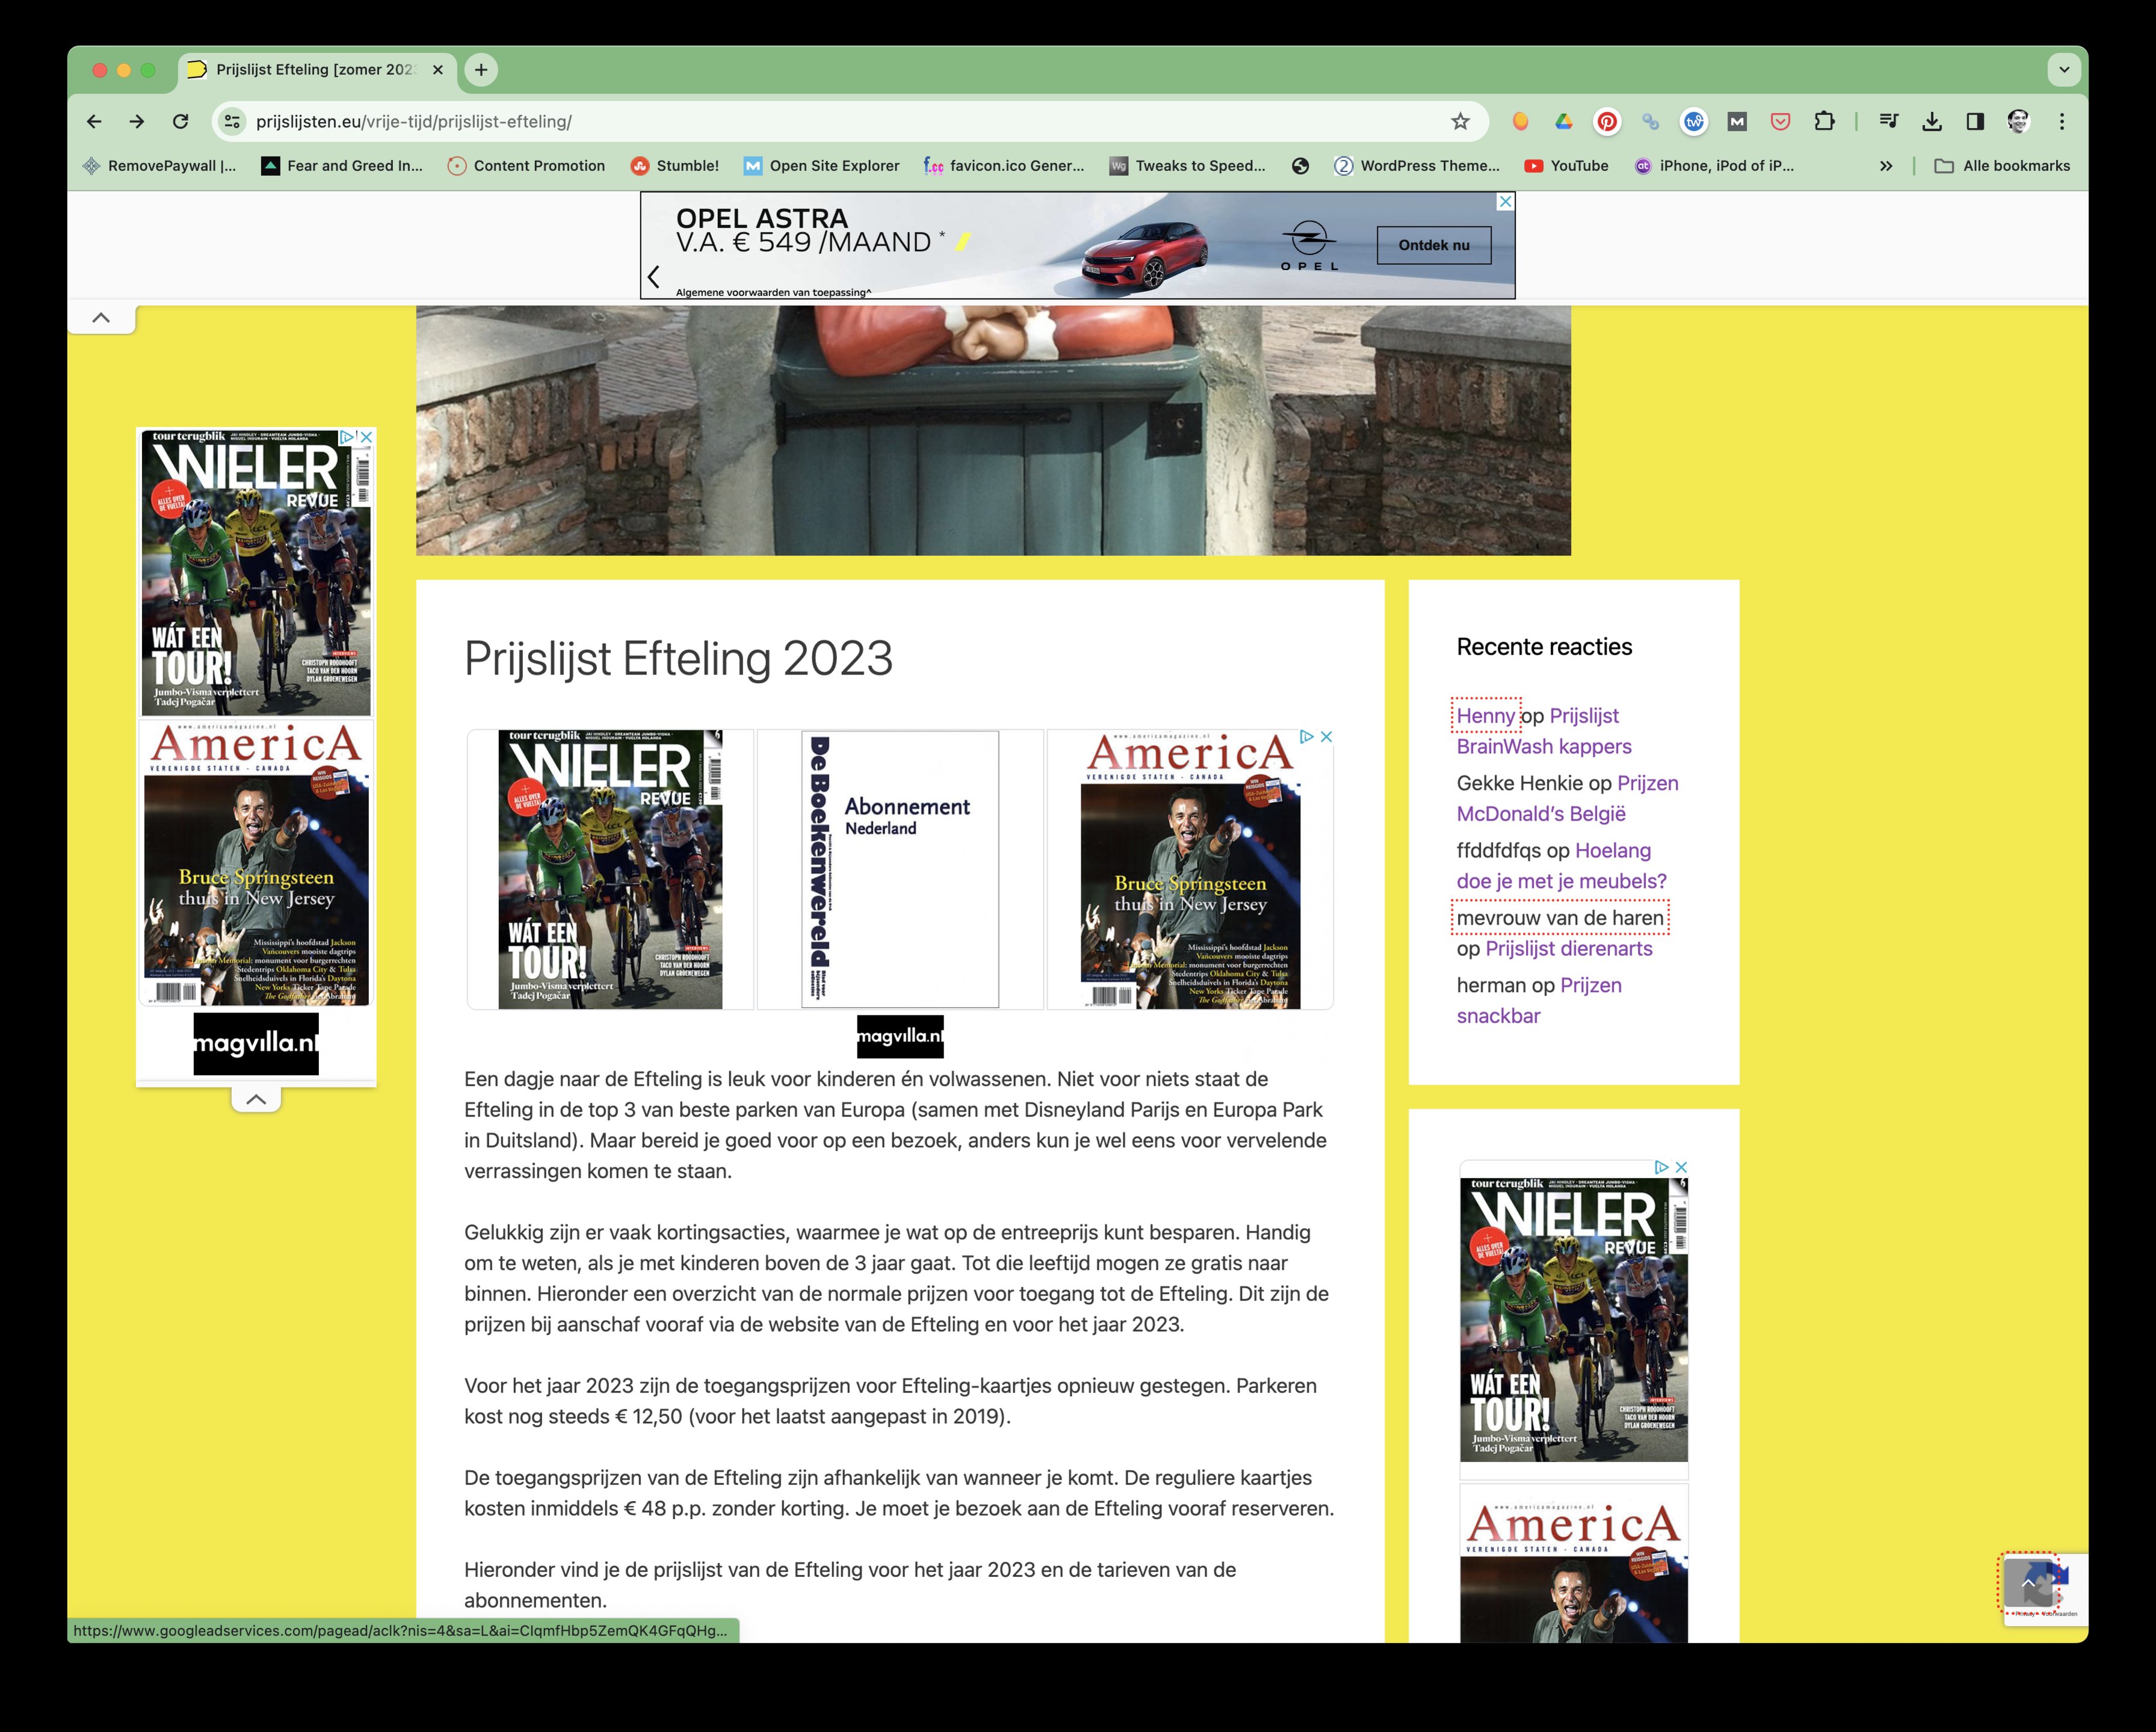This screenshot has height=1732, width=2156.
Task: Open the Extensions puzzle menu
Action: click(x=1824, y=122)
